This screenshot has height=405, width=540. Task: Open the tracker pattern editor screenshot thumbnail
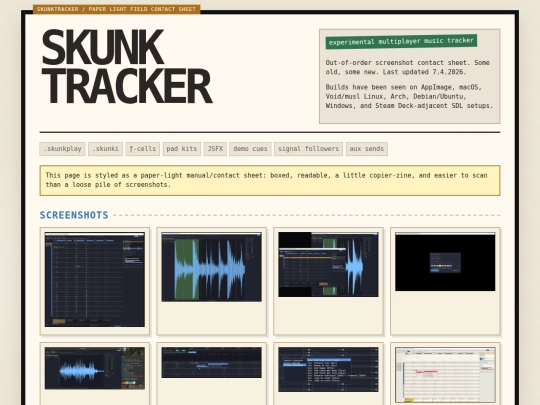(x=95, y=279)
